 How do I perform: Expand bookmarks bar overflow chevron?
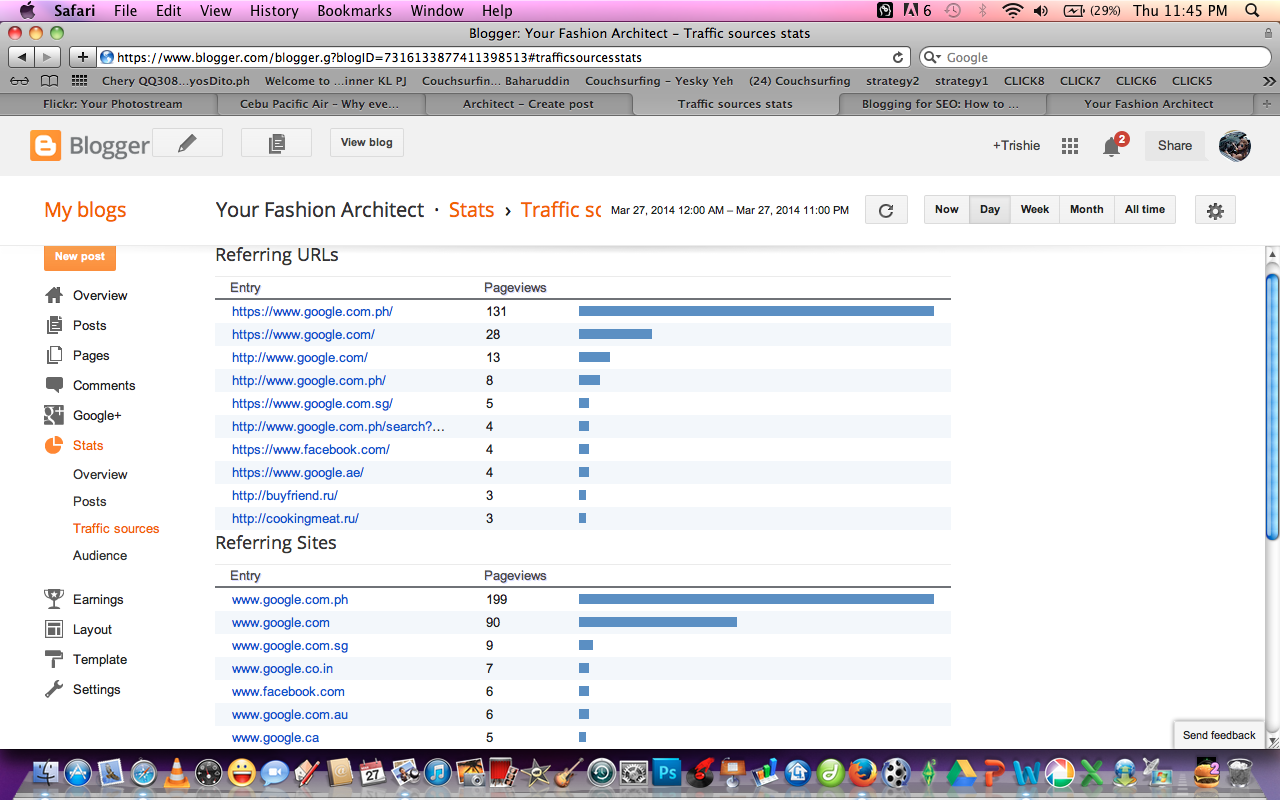[1269, 81]
